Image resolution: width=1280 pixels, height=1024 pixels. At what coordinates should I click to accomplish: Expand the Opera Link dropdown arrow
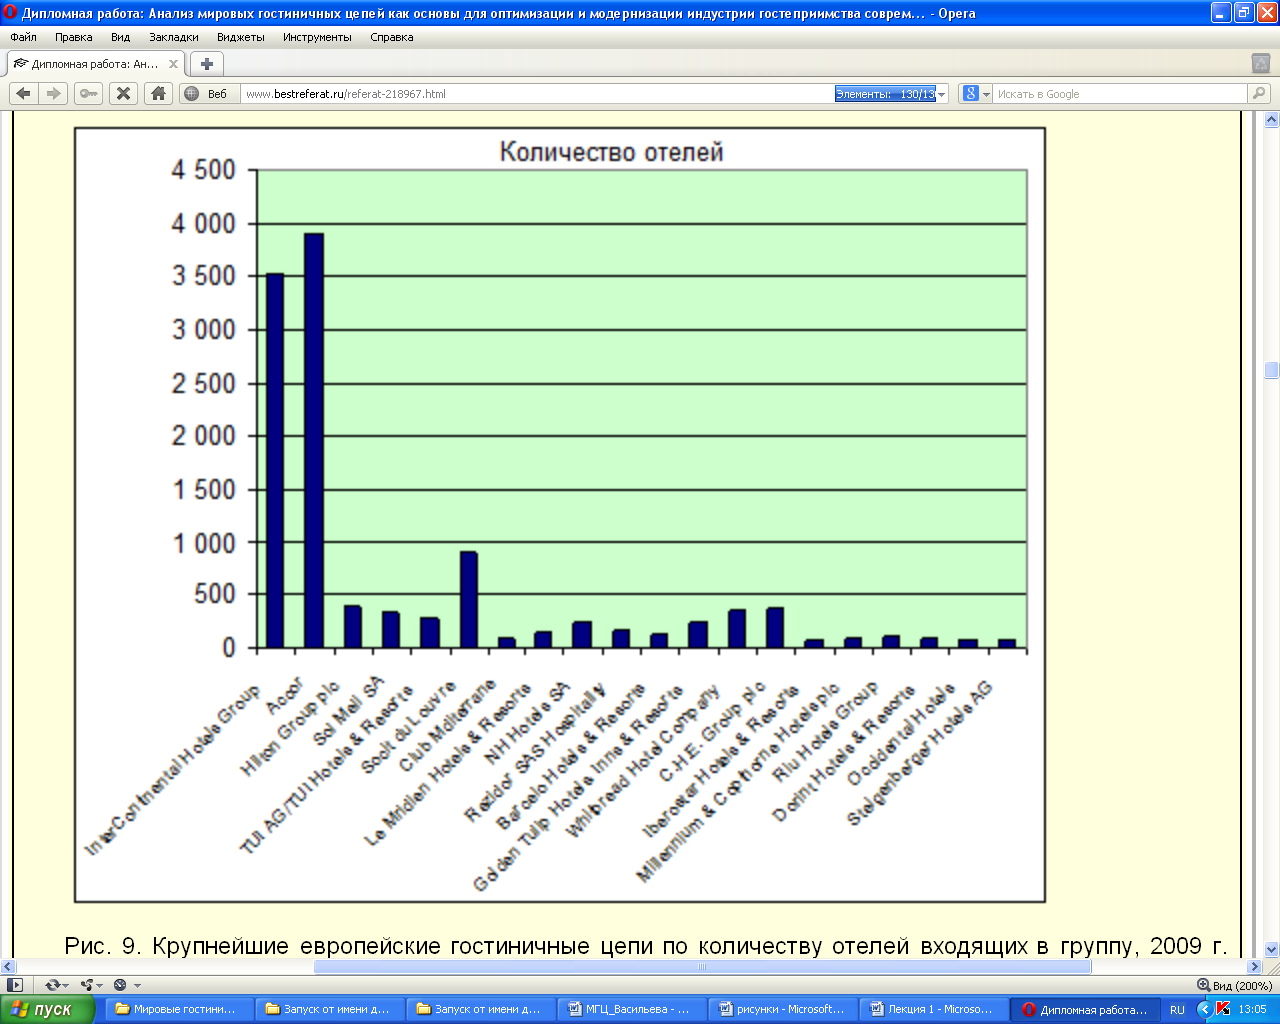pyautogui.click(x=66, y=986)
